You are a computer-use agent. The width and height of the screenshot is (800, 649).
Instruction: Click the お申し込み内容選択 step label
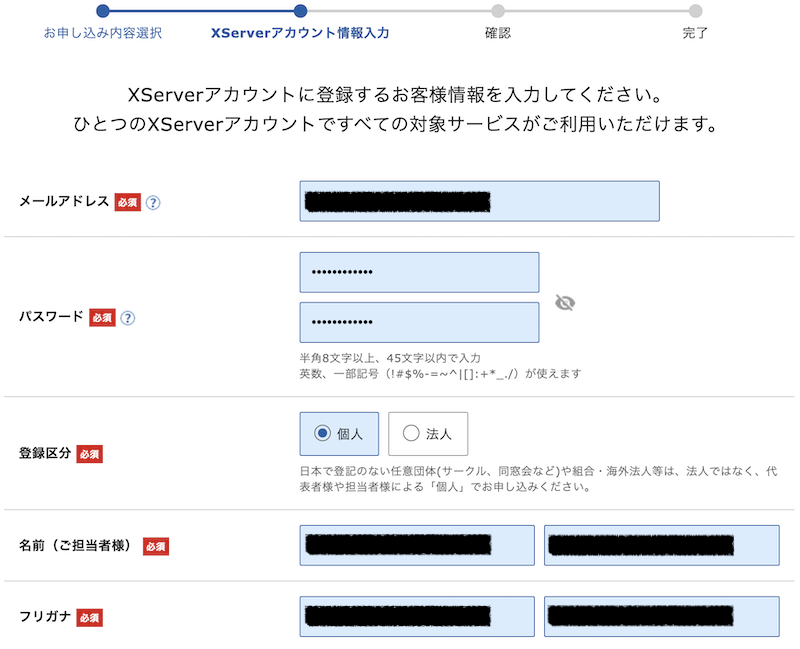click(103, 32)
